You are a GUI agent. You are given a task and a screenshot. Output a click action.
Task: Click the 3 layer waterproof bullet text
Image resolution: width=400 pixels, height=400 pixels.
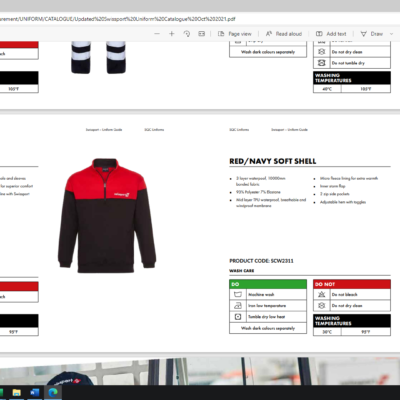[x=261, y=181]
